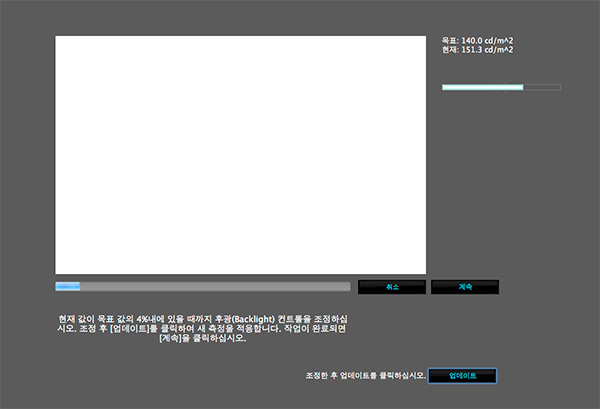Screen dimensions: 600x409
Task: Click the 취소 (Cancel) button
Action: [x=392, y=287]
